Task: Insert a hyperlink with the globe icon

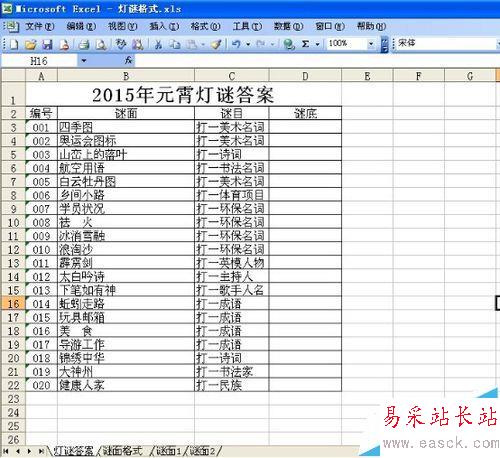Action: click(x=289, y=44)
